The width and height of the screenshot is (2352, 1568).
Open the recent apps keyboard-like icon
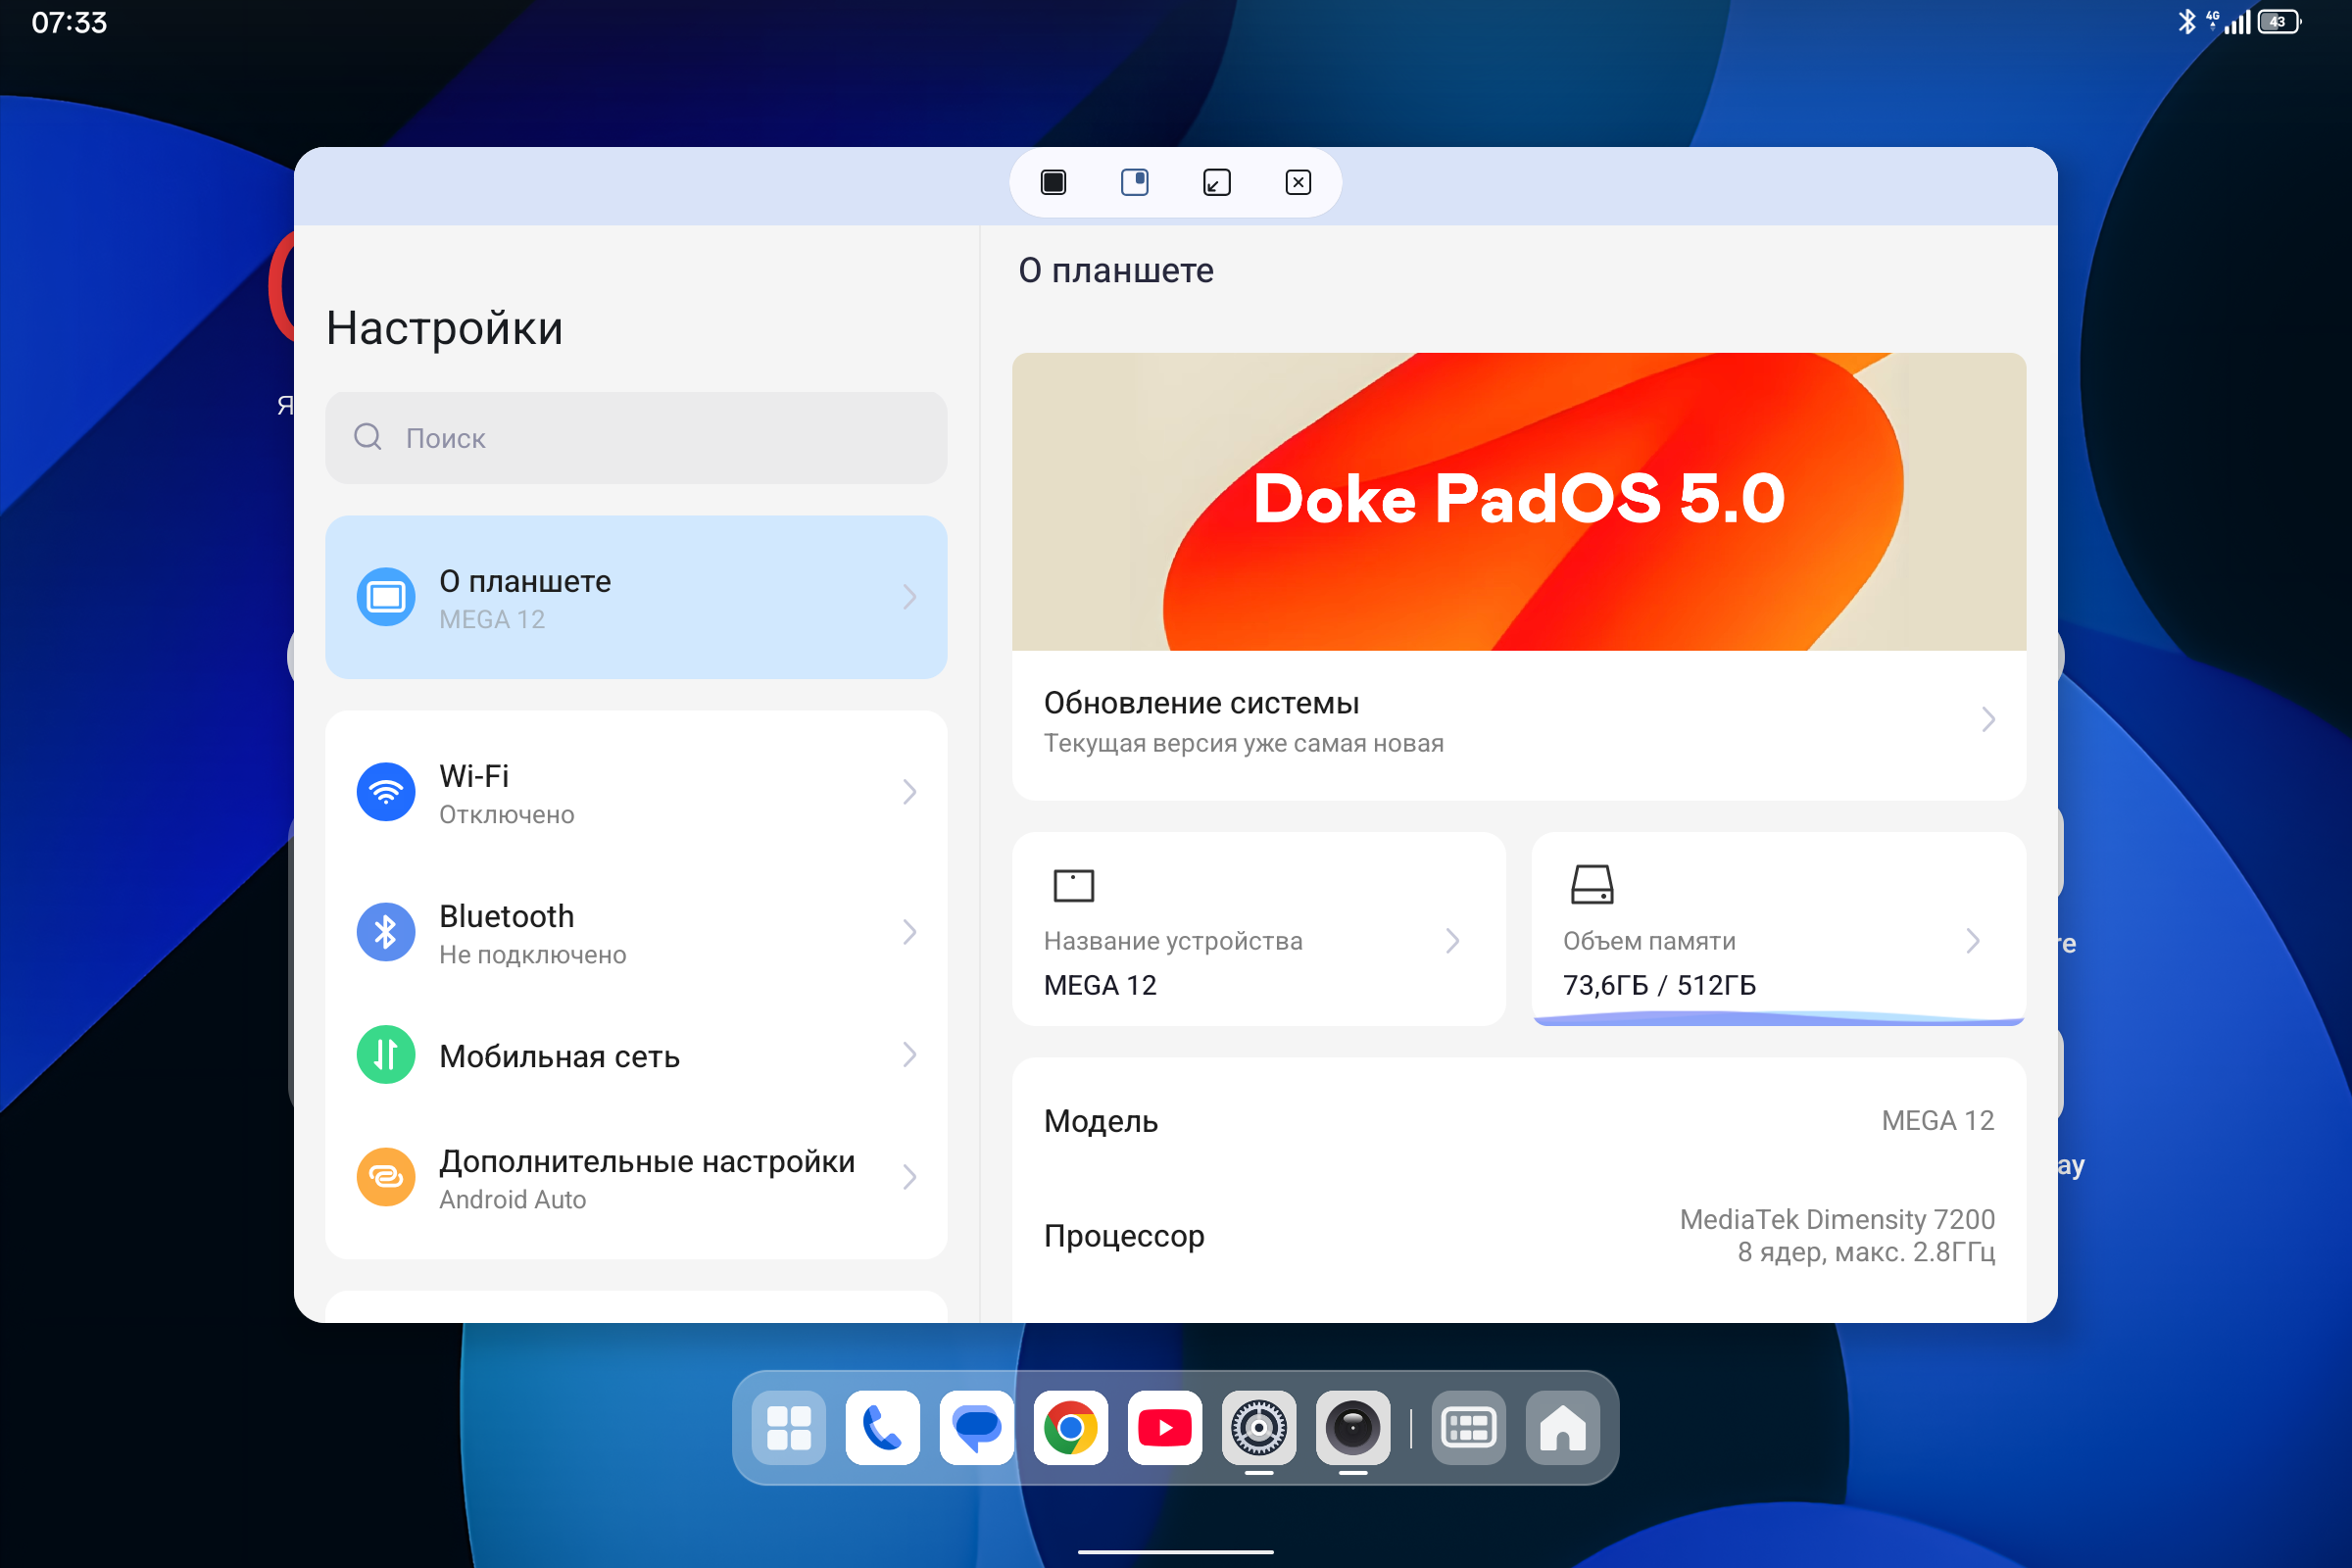pyautogui.click(x=1468, y=1427)
